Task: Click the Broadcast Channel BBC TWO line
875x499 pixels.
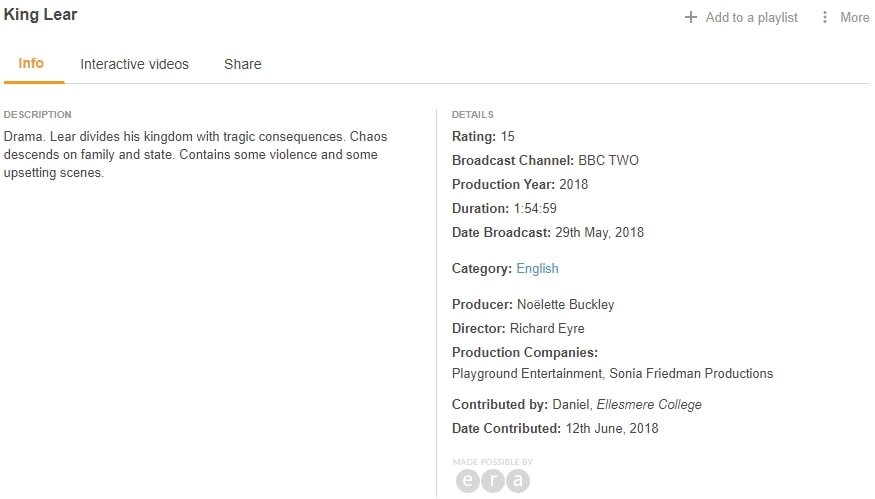Action: pos(545,160)
